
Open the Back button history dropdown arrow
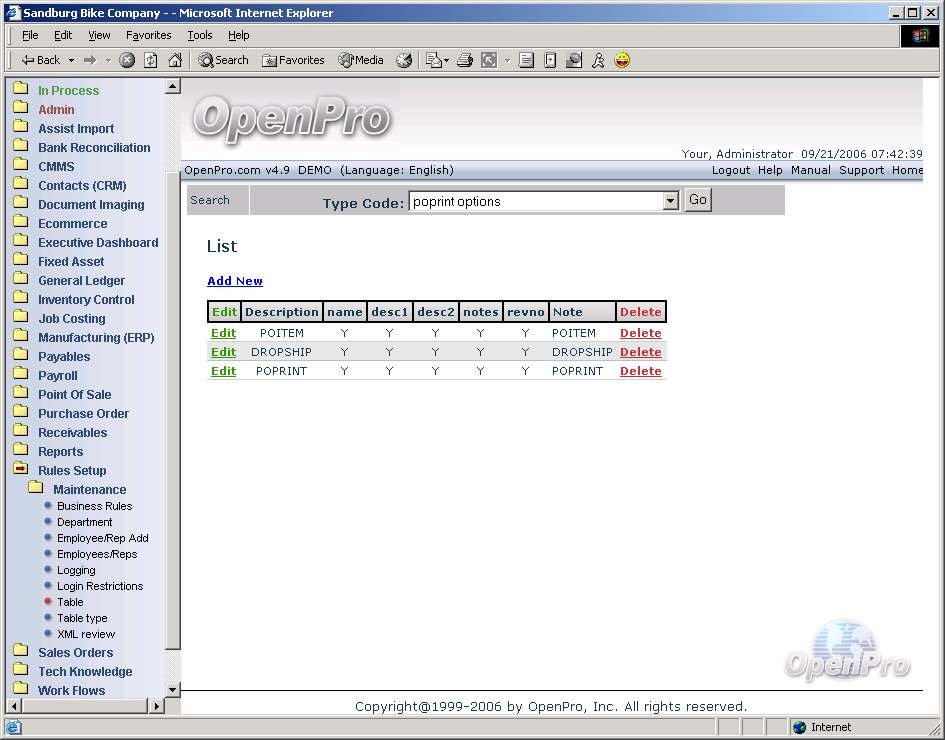pos(69,60)
